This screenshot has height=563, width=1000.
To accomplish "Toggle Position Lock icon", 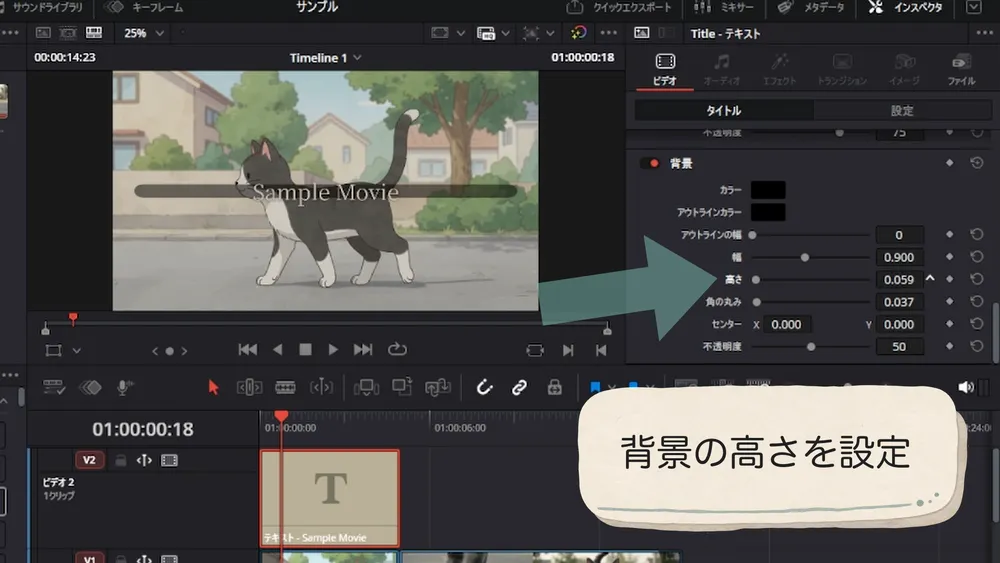I will [x=555, y=387].
